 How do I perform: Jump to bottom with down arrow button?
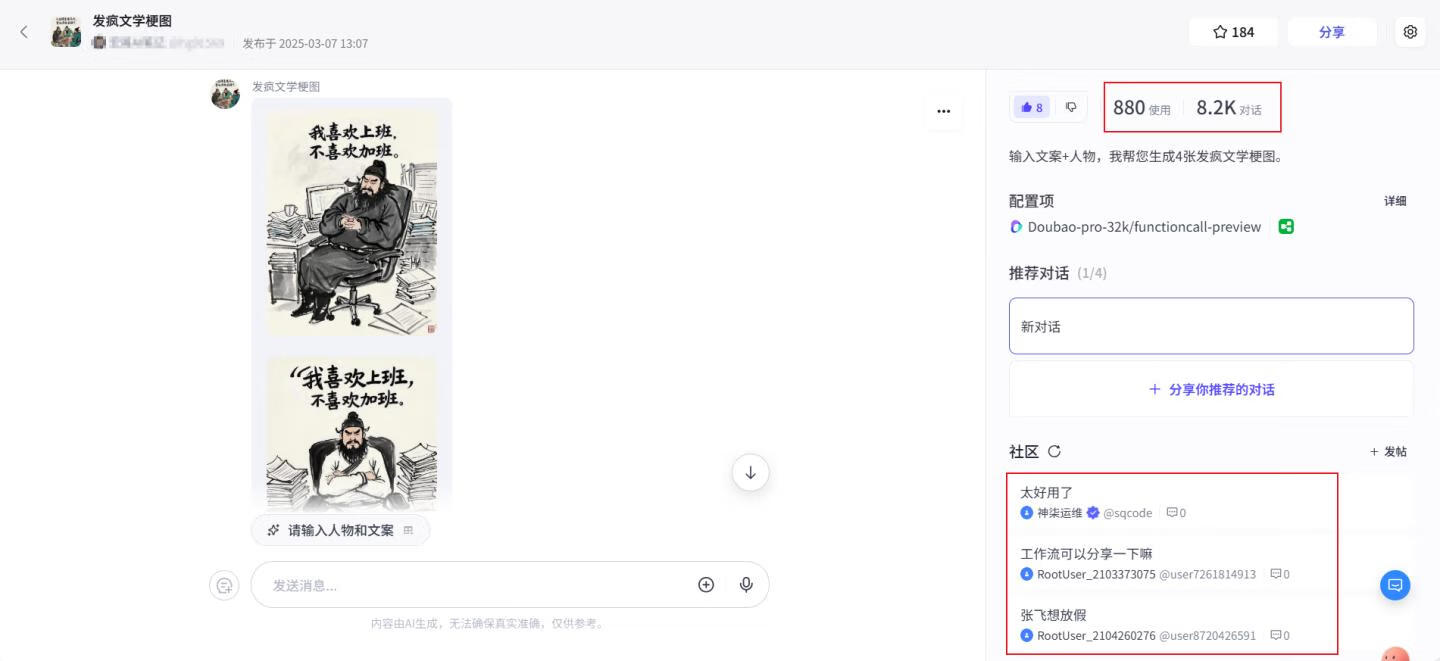[750, 473]
